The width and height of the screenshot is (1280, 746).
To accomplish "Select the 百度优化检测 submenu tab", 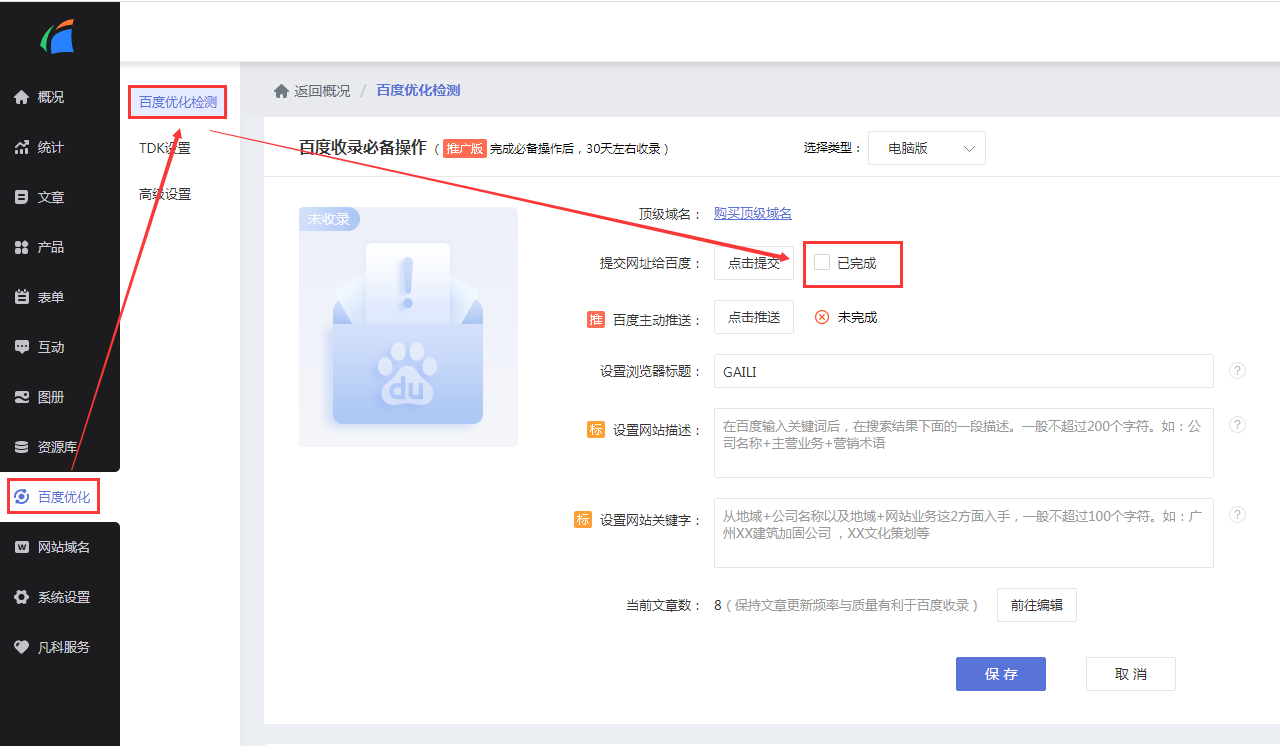I will tap(178, 102).
